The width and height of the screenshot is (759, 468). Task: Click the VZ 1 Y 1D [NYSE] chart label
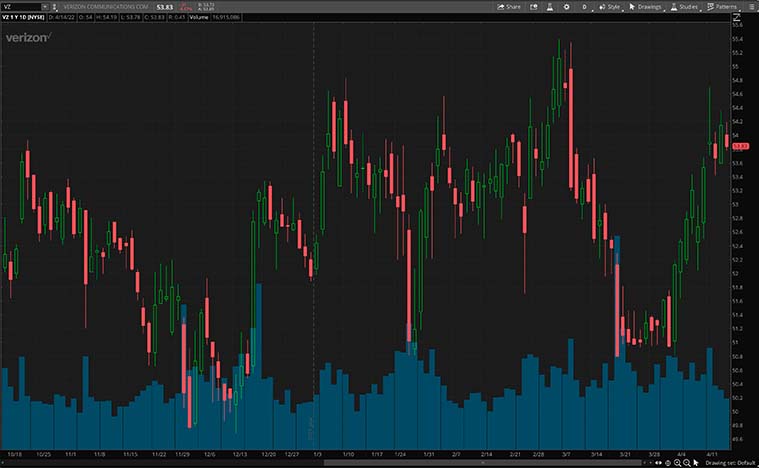click(x=23, y=17)
